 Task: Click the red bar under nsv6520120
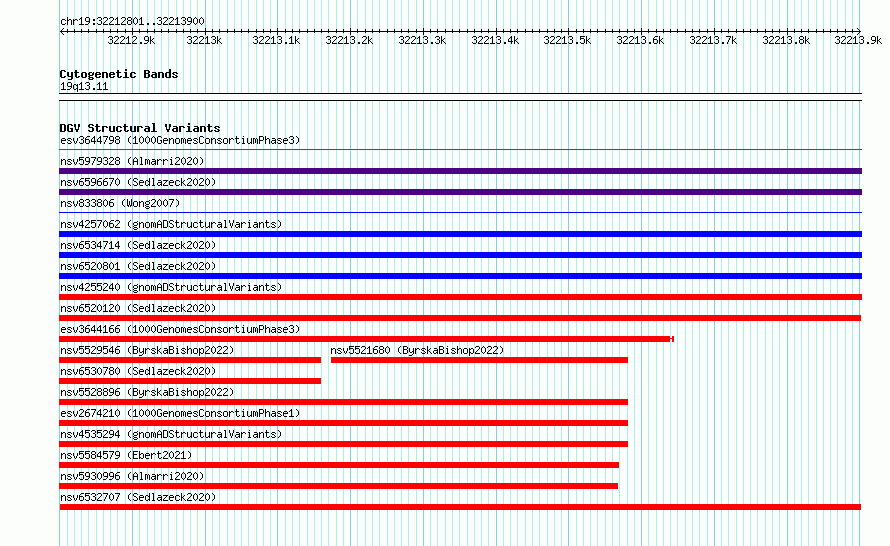[x=460, y=318]
